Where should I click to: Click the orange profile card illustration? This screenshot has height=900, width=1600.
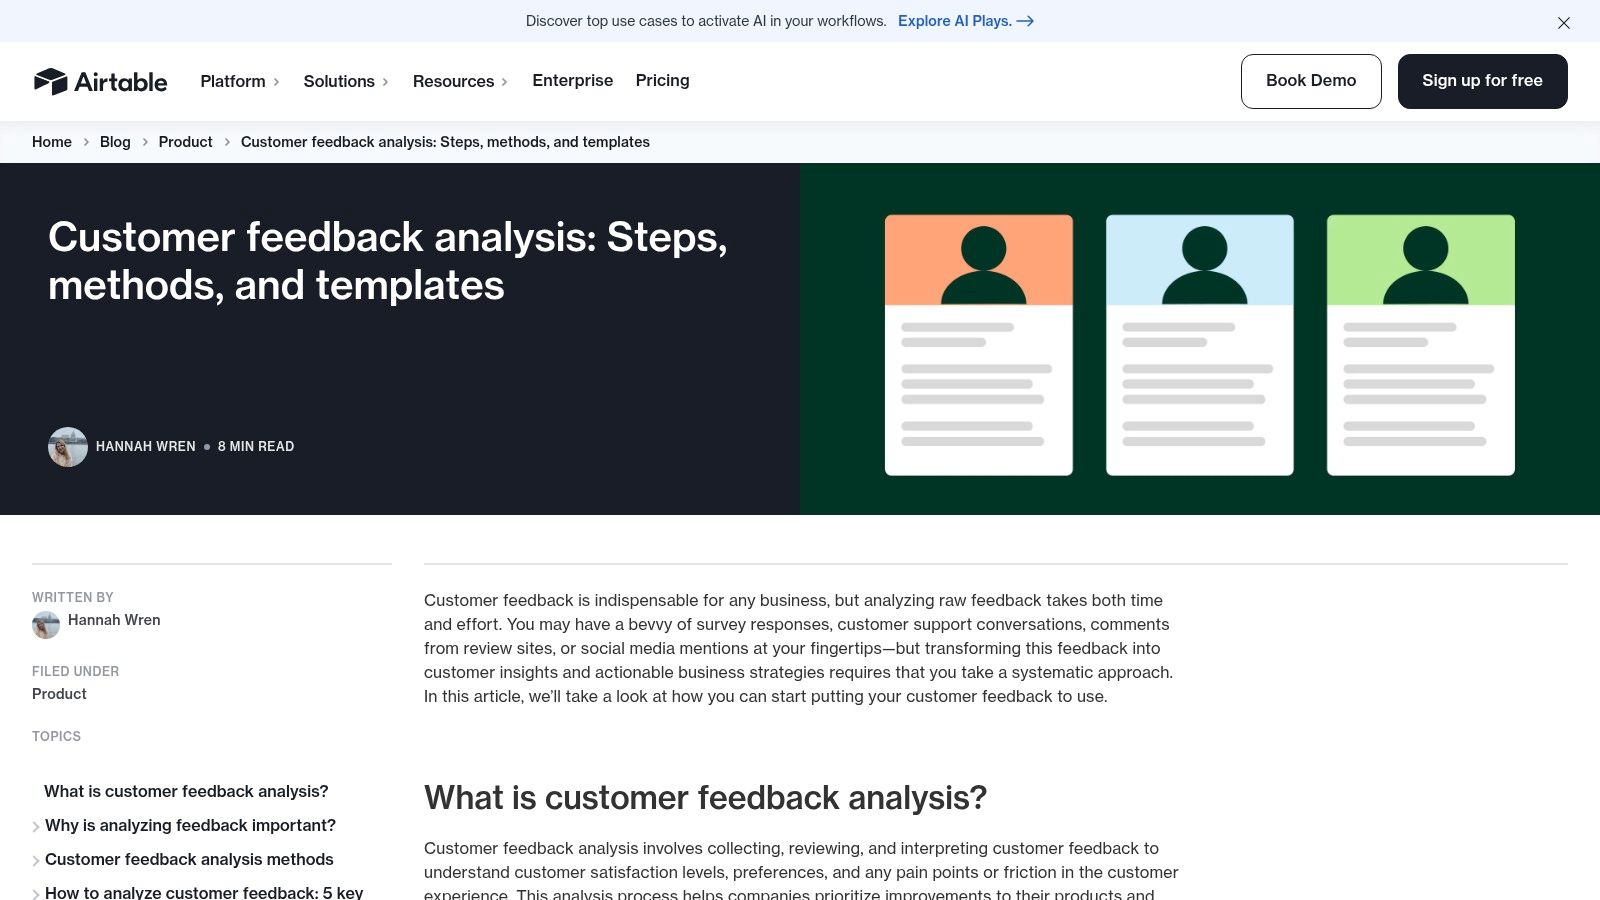tap(978, 345)
